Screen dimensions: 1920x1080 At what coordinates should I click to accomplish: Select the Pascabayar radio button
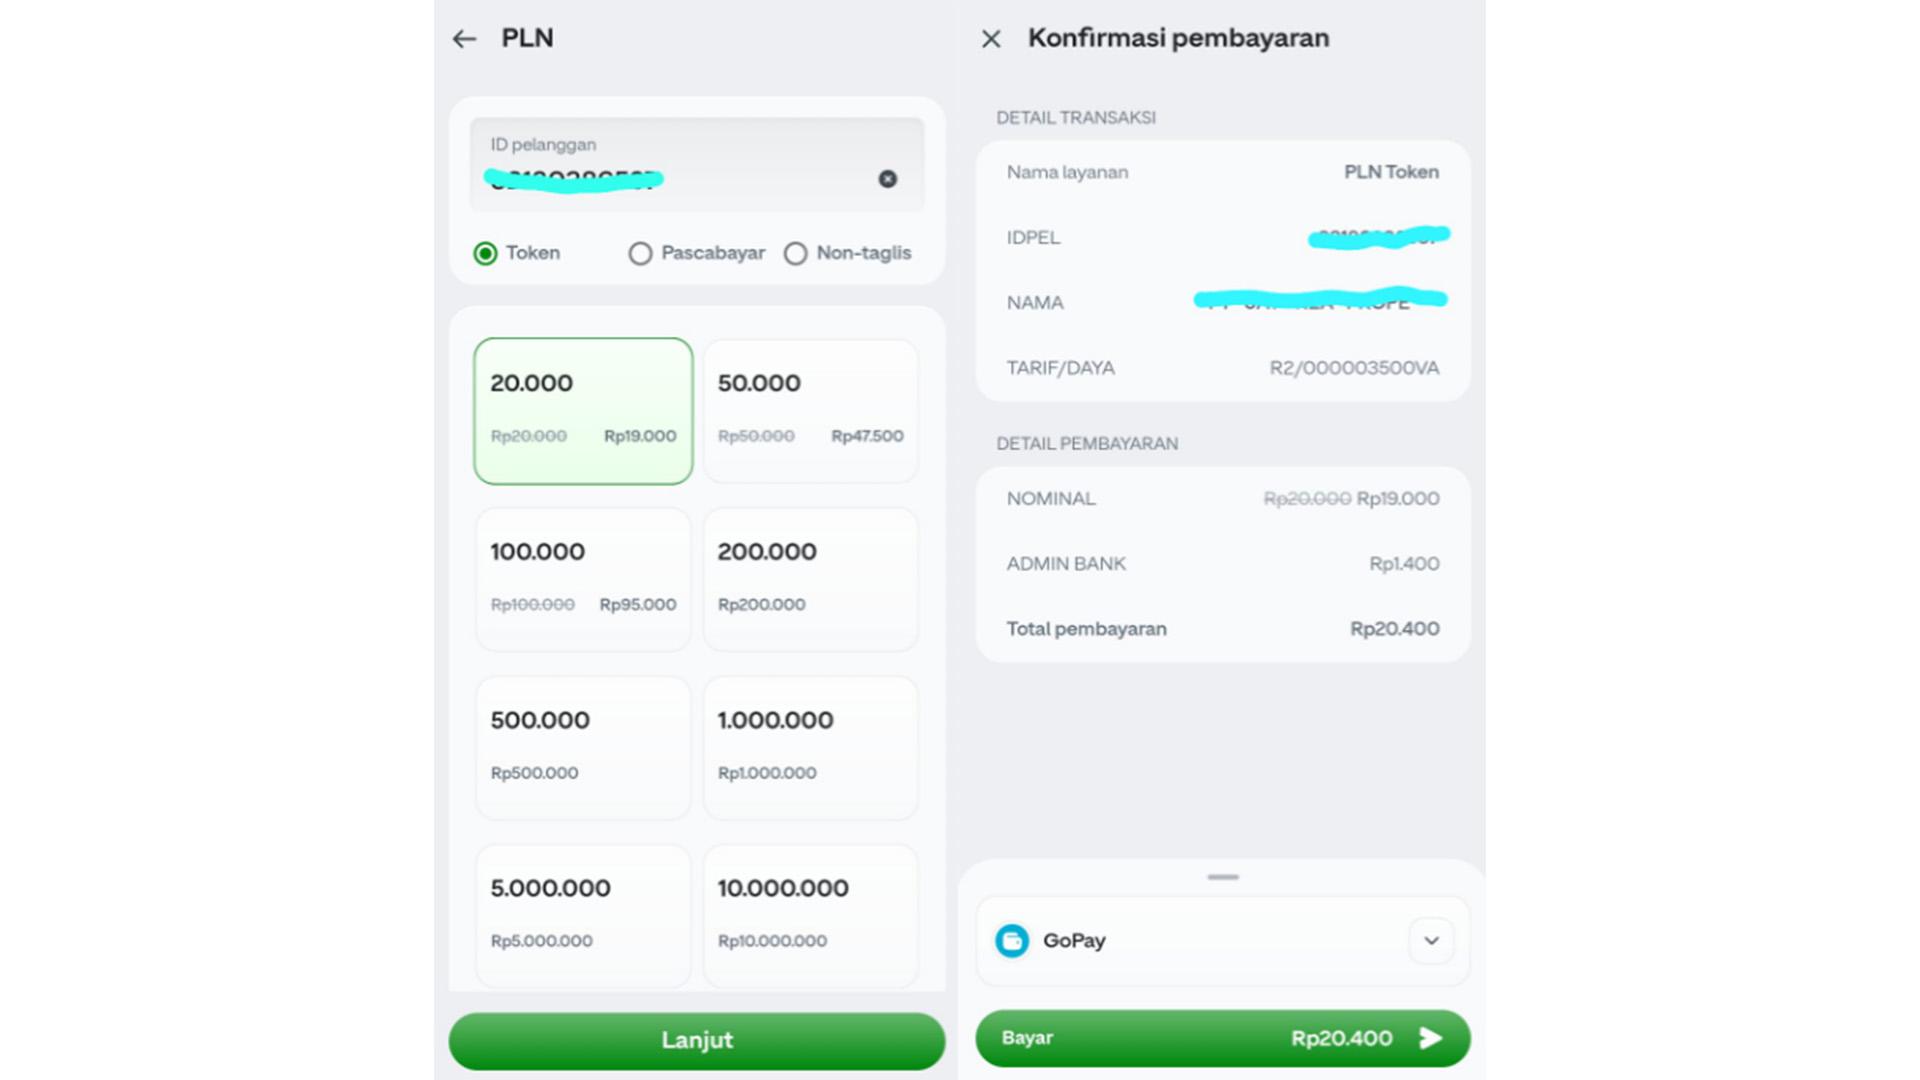(640, 253)
